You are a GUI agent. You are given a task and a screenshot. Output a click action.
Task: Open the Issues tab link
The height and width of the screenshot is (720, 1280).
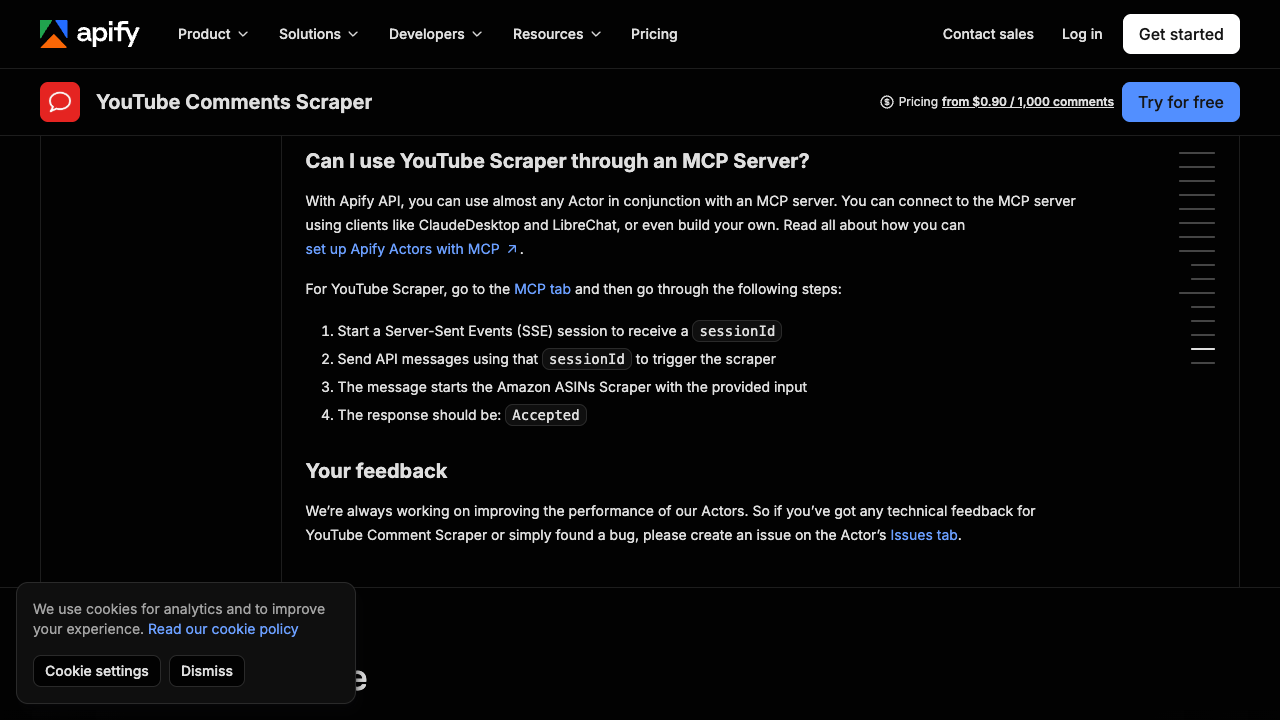[x=924, y=535]
